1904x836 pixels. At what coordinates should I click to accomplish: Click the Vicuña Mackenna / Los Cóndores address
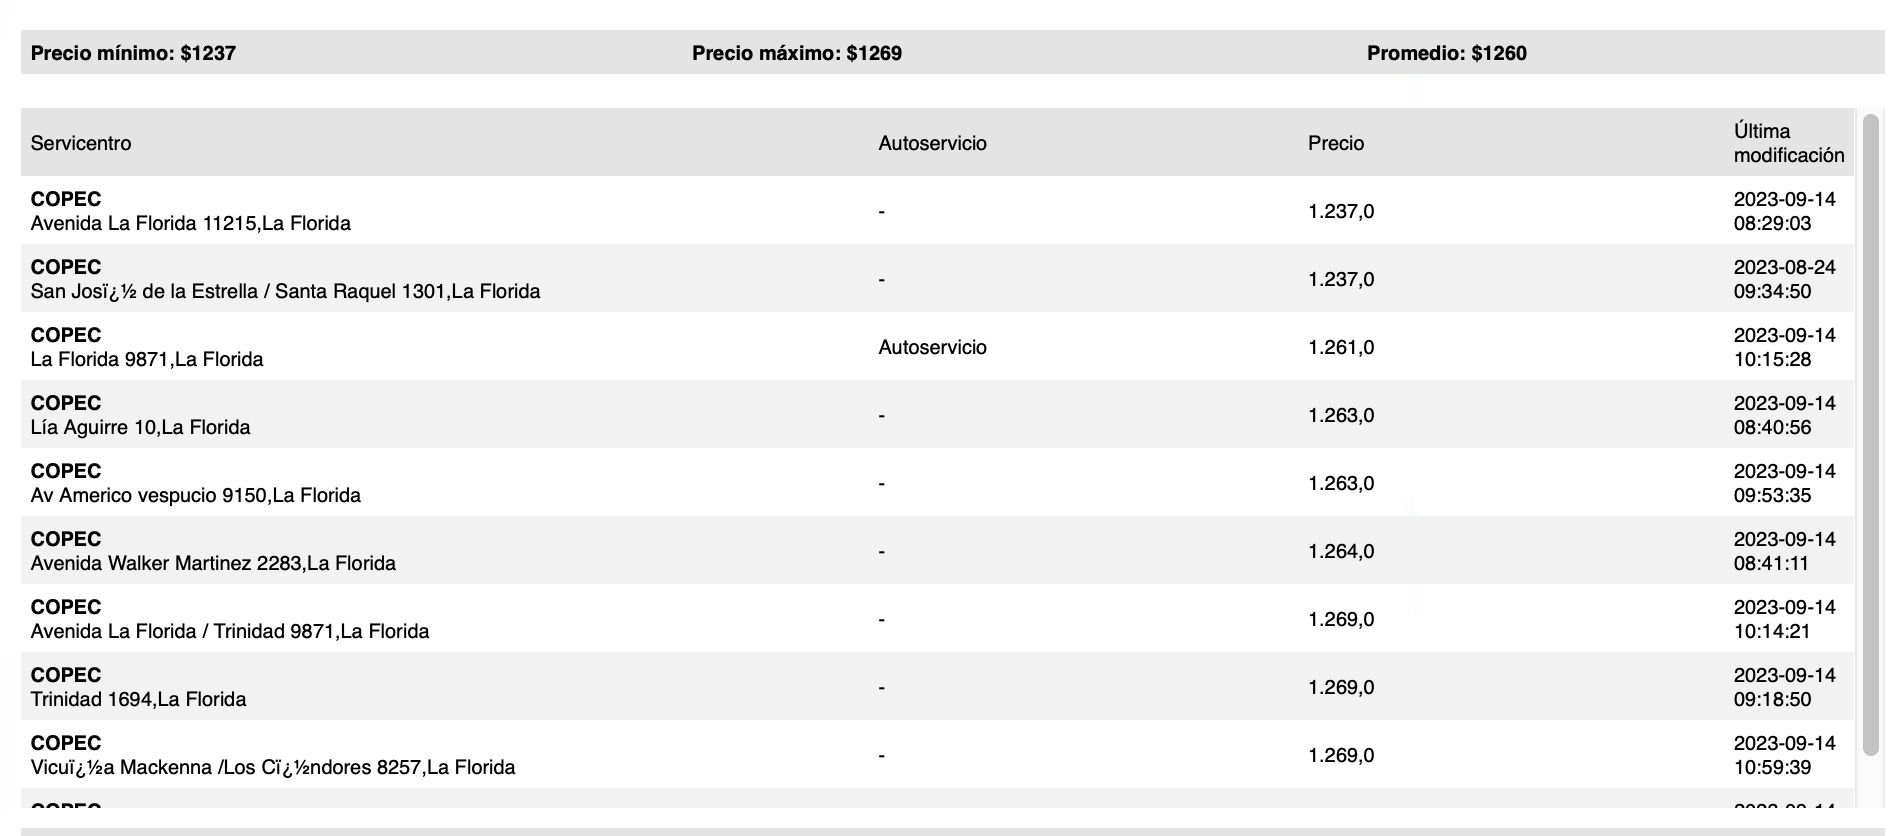(272, 767)
